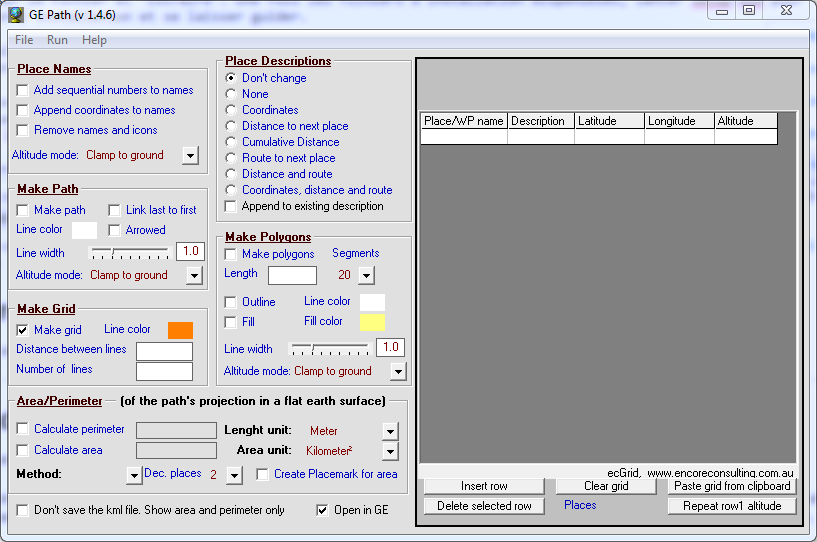Enable the Make path checkbox
Viewport: 817px width, 542px height.
22,210
